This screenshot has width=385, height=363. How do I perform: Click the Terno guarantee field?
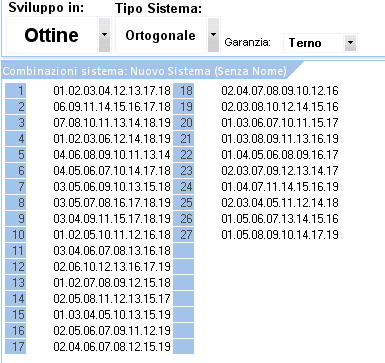pyautogui.click(x=314, y=43)
